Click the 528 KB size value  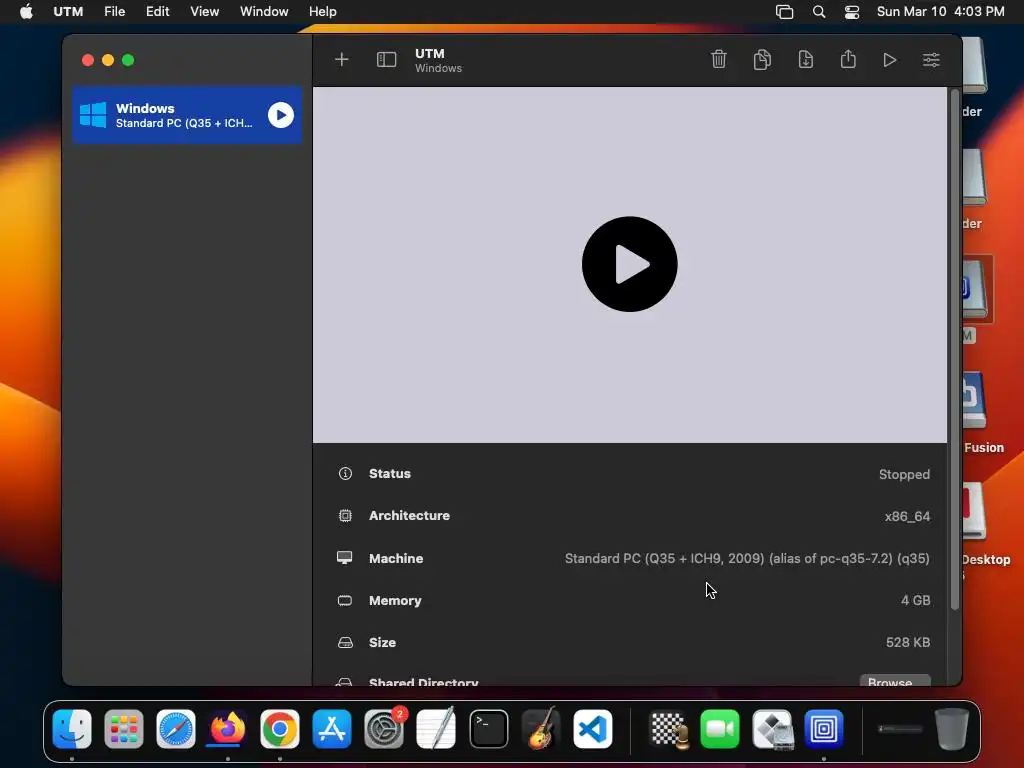pyautogui.click(x=908, y=642)
